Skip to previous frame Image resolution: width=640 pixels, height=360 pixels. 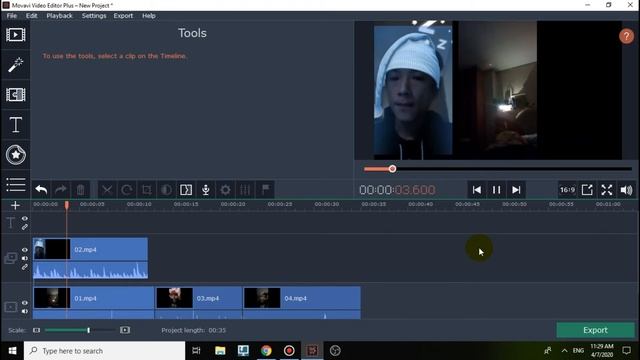coord(476,190)
